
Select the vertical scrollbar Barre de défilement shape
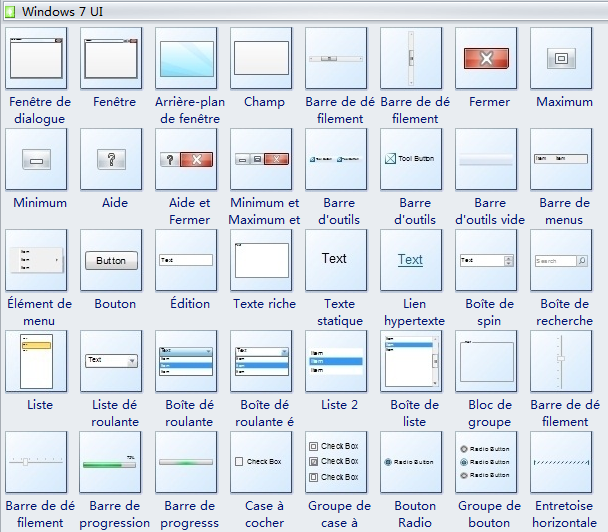(x=411, y=58)
